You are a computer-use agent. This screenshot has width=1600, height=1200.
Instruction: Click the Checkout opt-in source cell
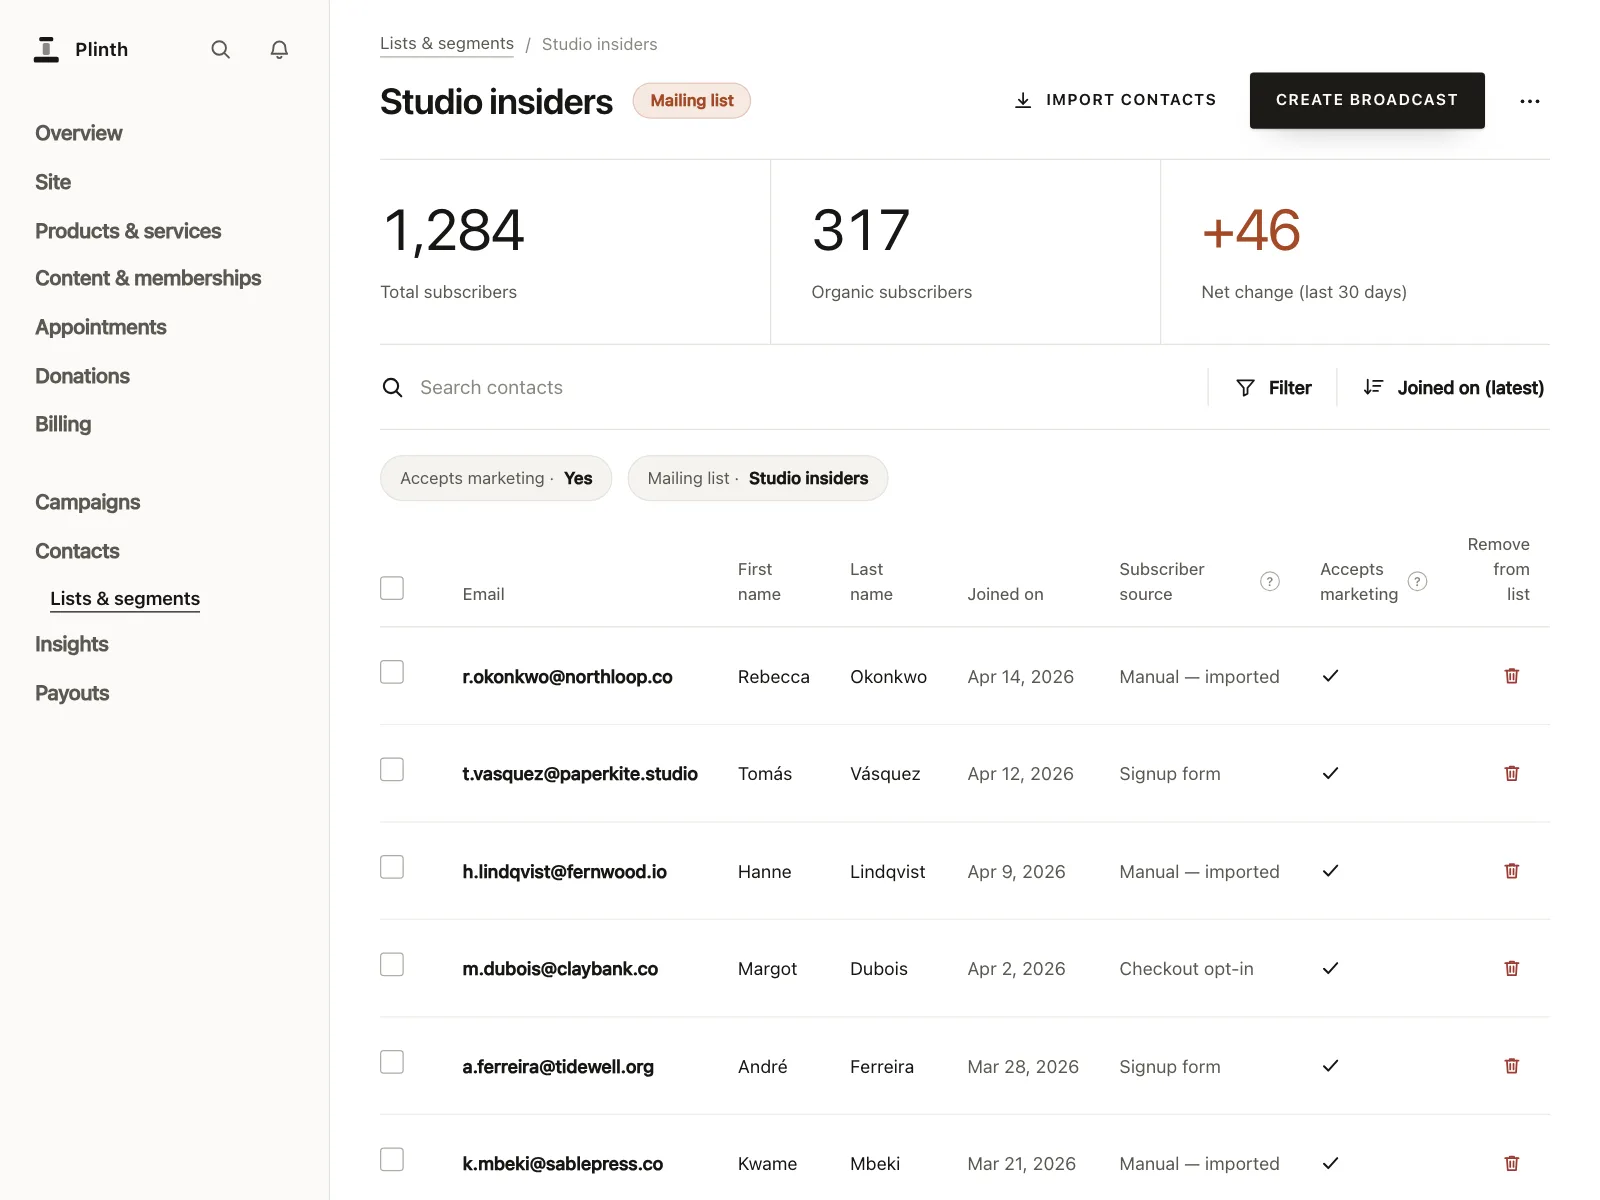click(x=1186, y=969)
